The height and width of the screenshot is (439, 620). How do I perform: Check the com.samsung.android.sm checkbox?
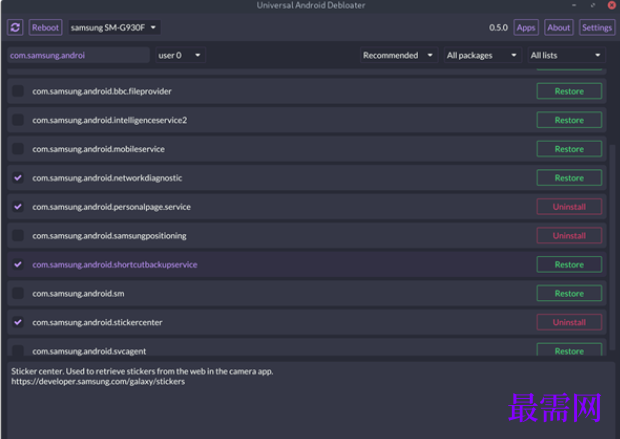tap(18, 293)
